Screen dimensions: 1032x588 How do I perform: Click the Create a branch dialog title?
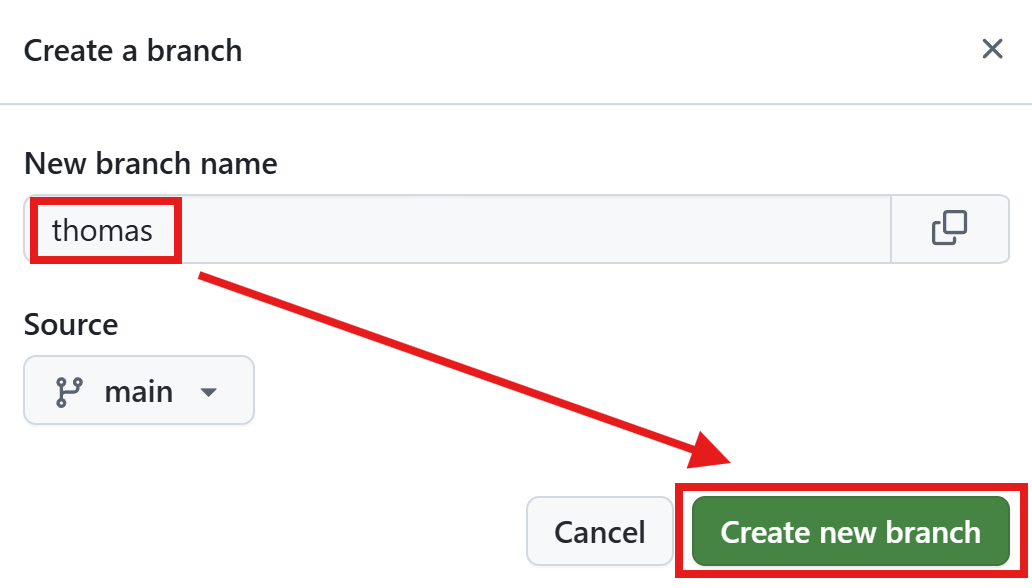click(x=133, y=50)
